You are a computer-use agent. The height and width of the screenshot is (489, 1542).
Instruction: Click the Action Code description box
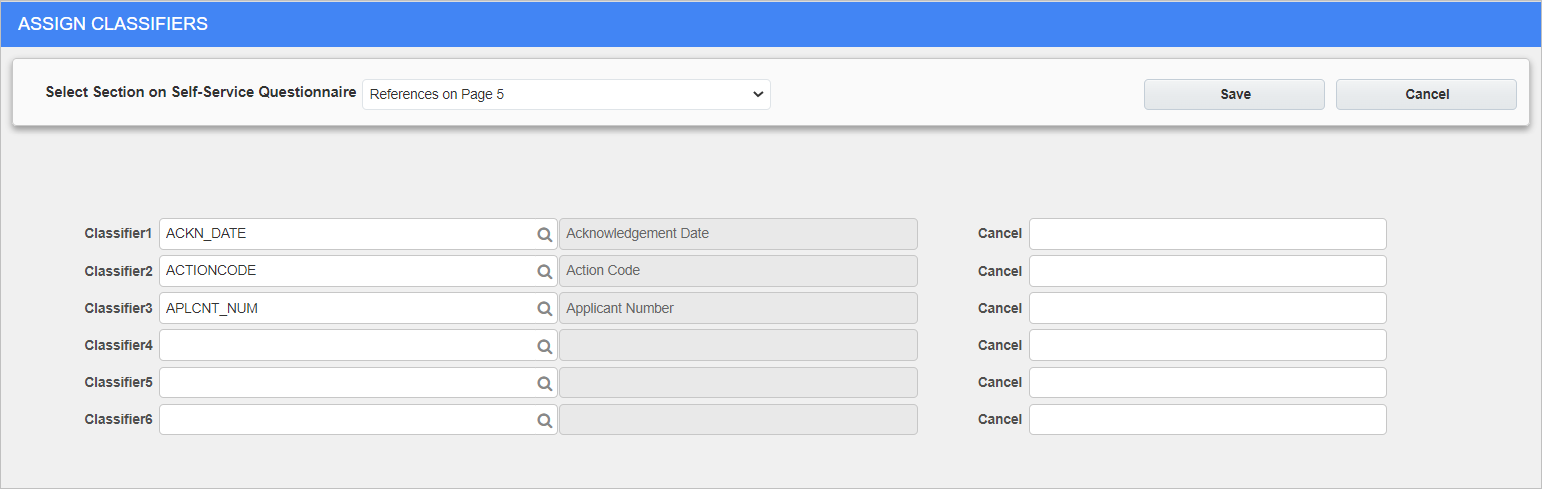coord(738,271)
